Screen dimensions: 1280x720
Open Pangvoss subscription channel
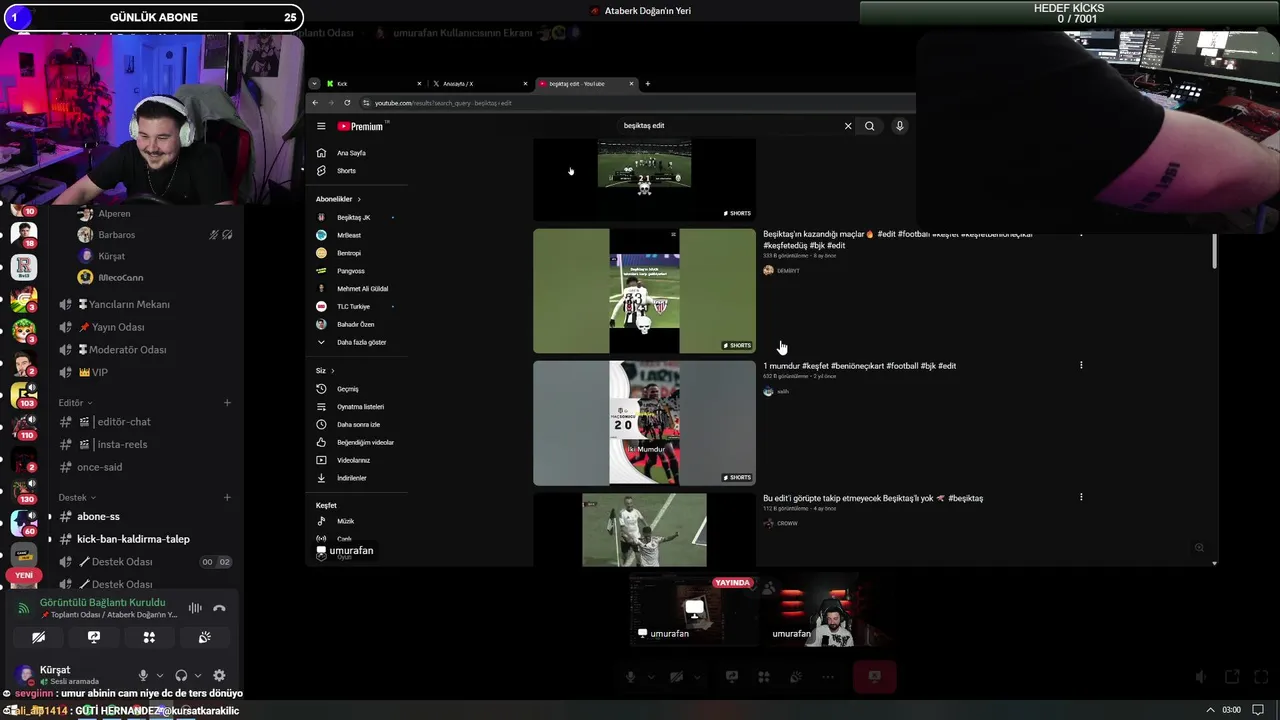pos(350,271)
